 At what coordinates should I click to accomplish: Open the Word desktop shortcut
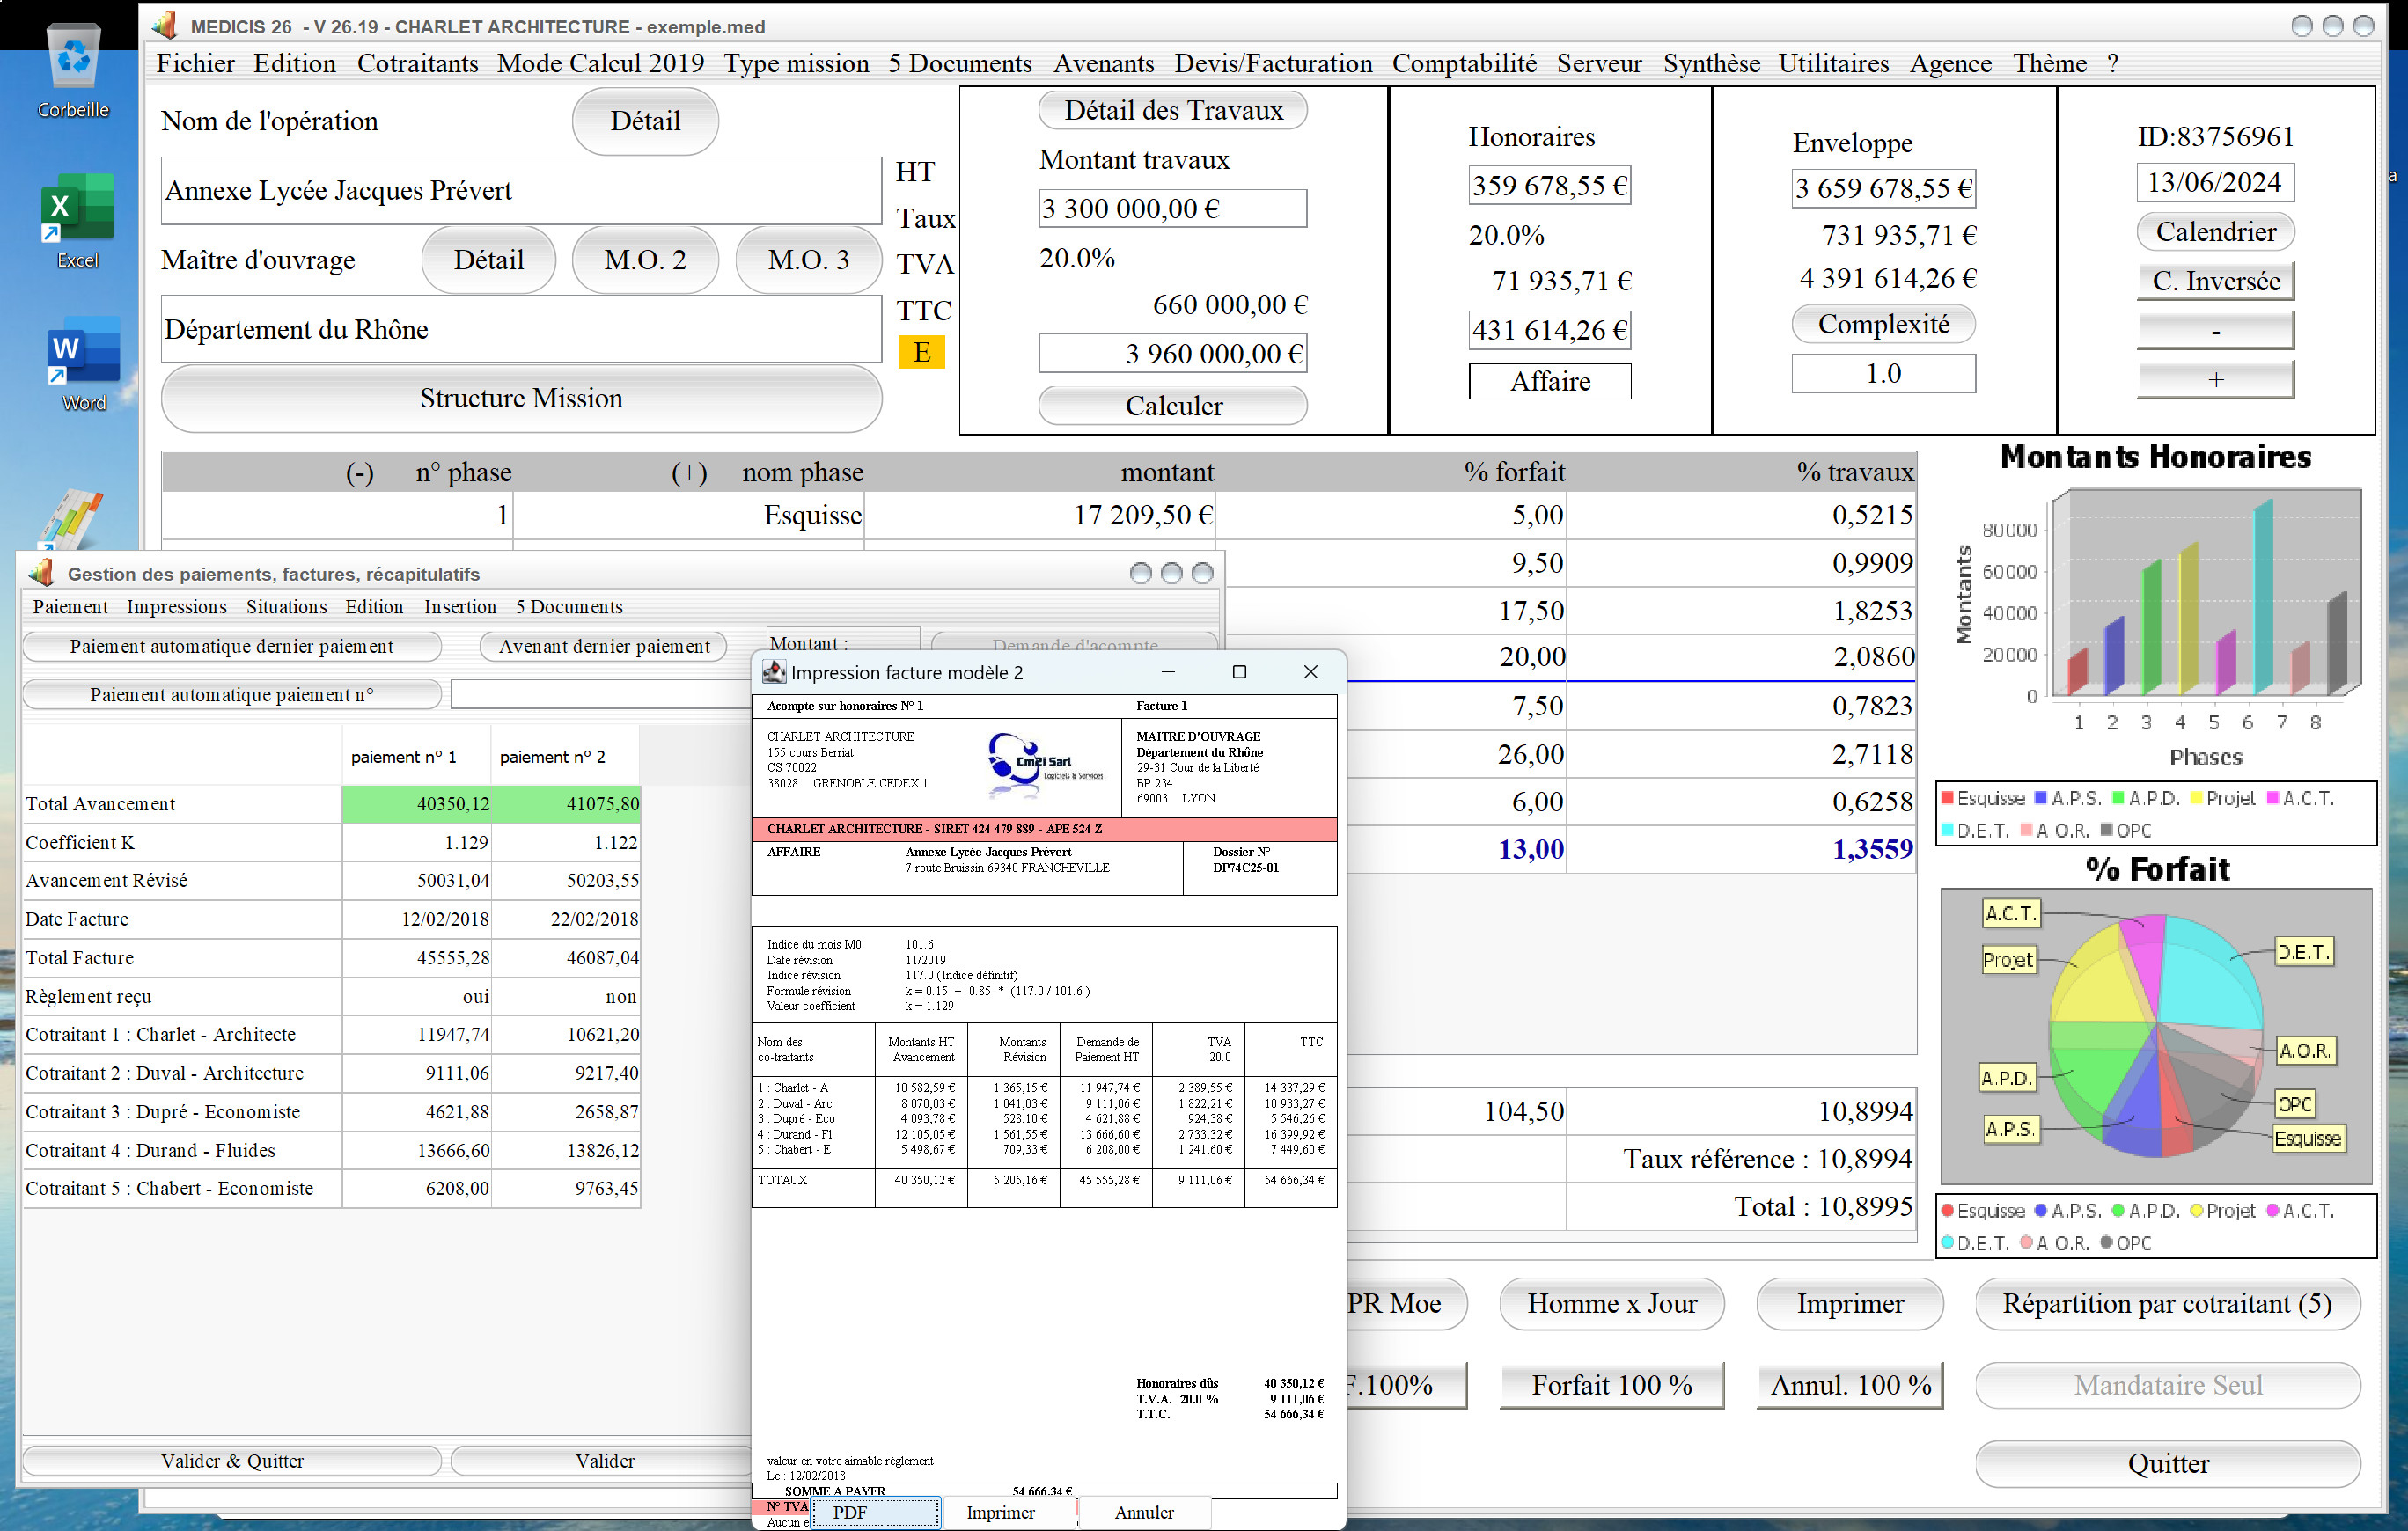[x=83, y=364]
